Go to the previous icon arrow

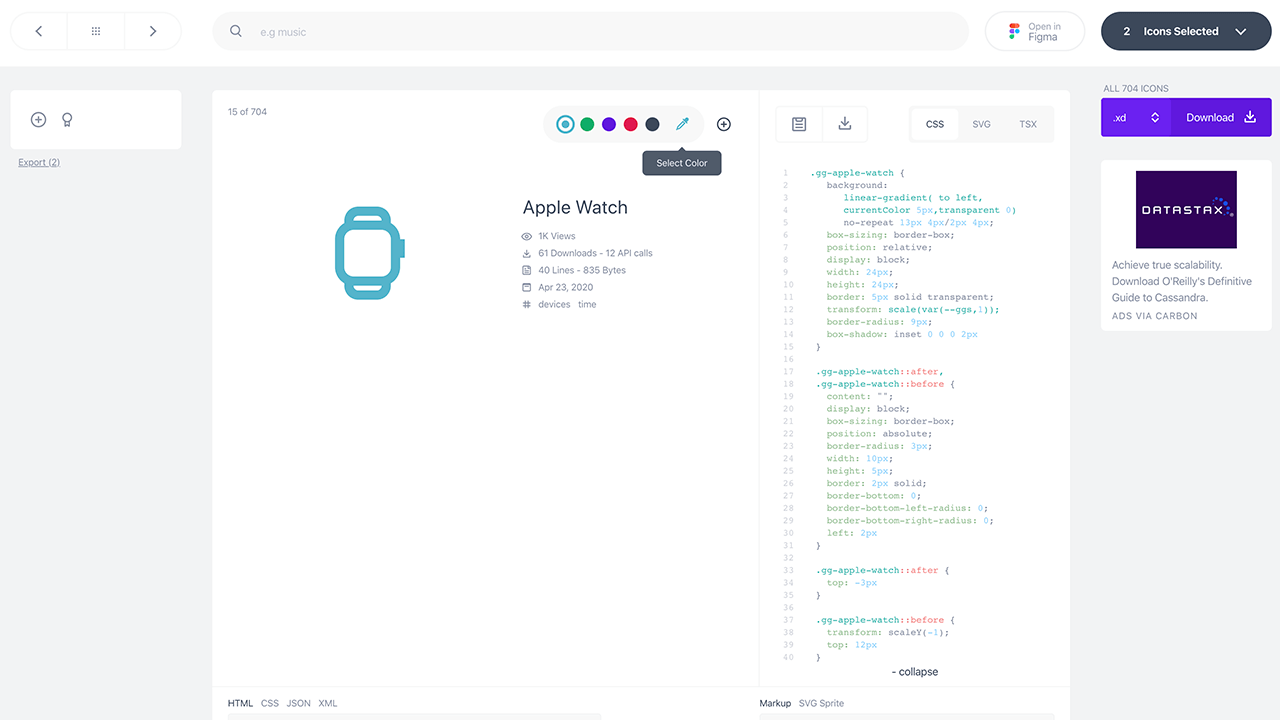[x=39, y=31]
